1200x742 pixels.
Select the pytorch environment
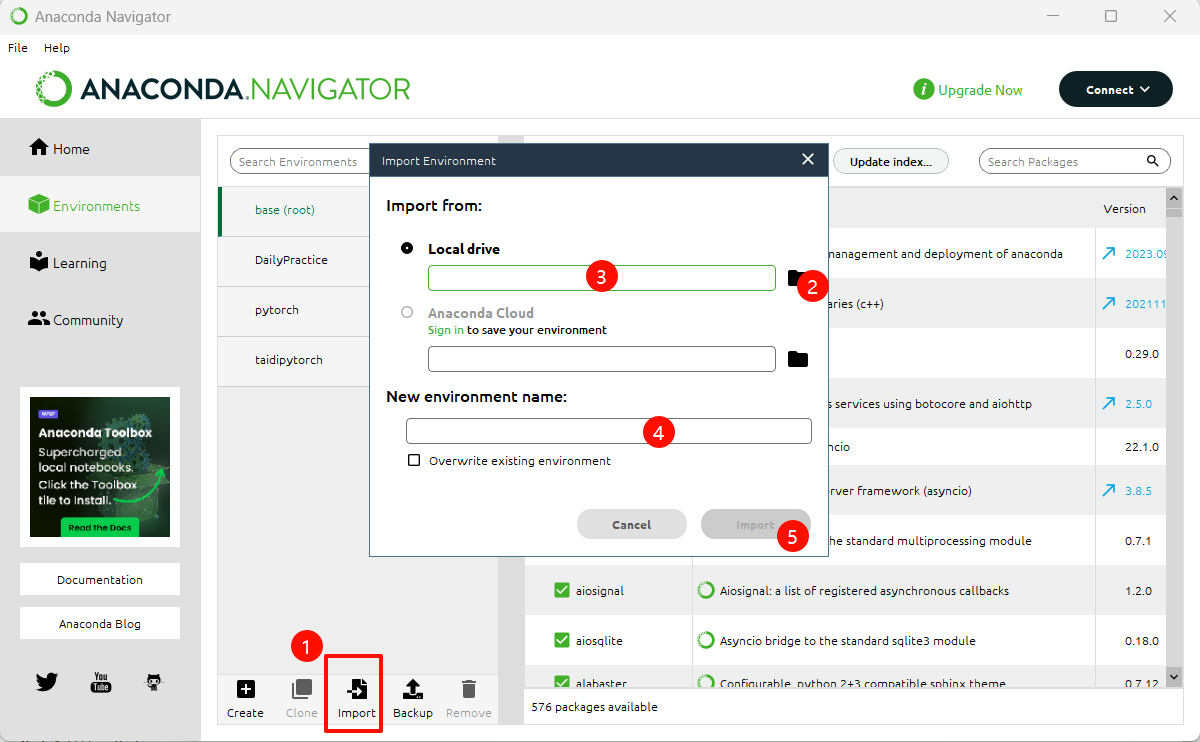(x=294, y=310)
